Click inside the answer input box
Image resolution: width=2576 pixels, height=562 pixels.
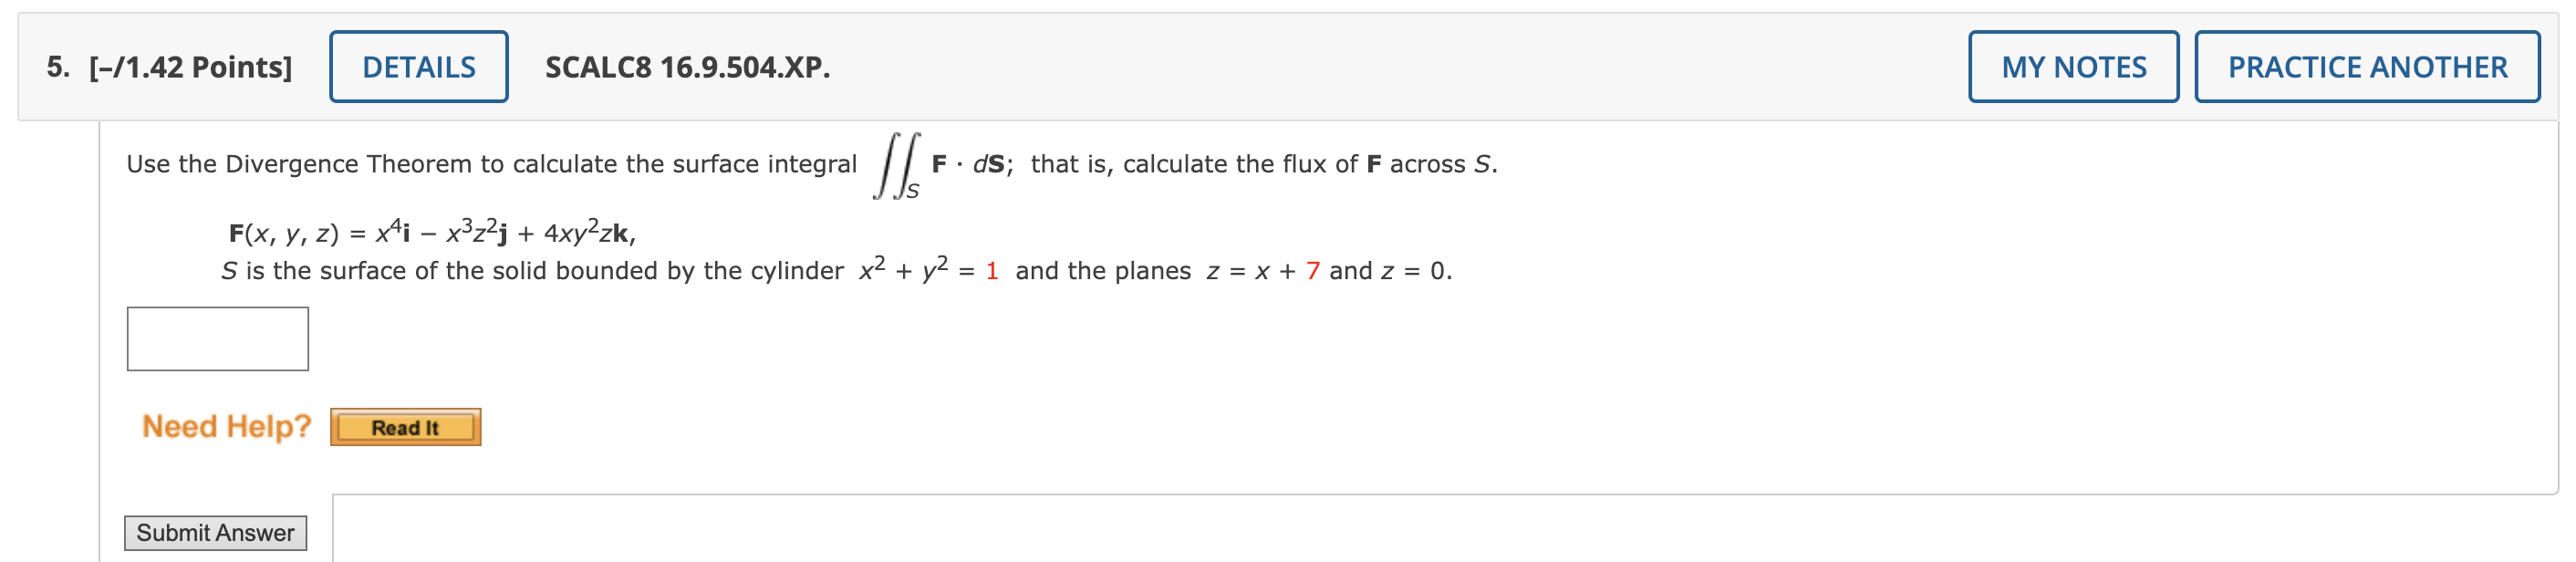click(x=216, y=339)
